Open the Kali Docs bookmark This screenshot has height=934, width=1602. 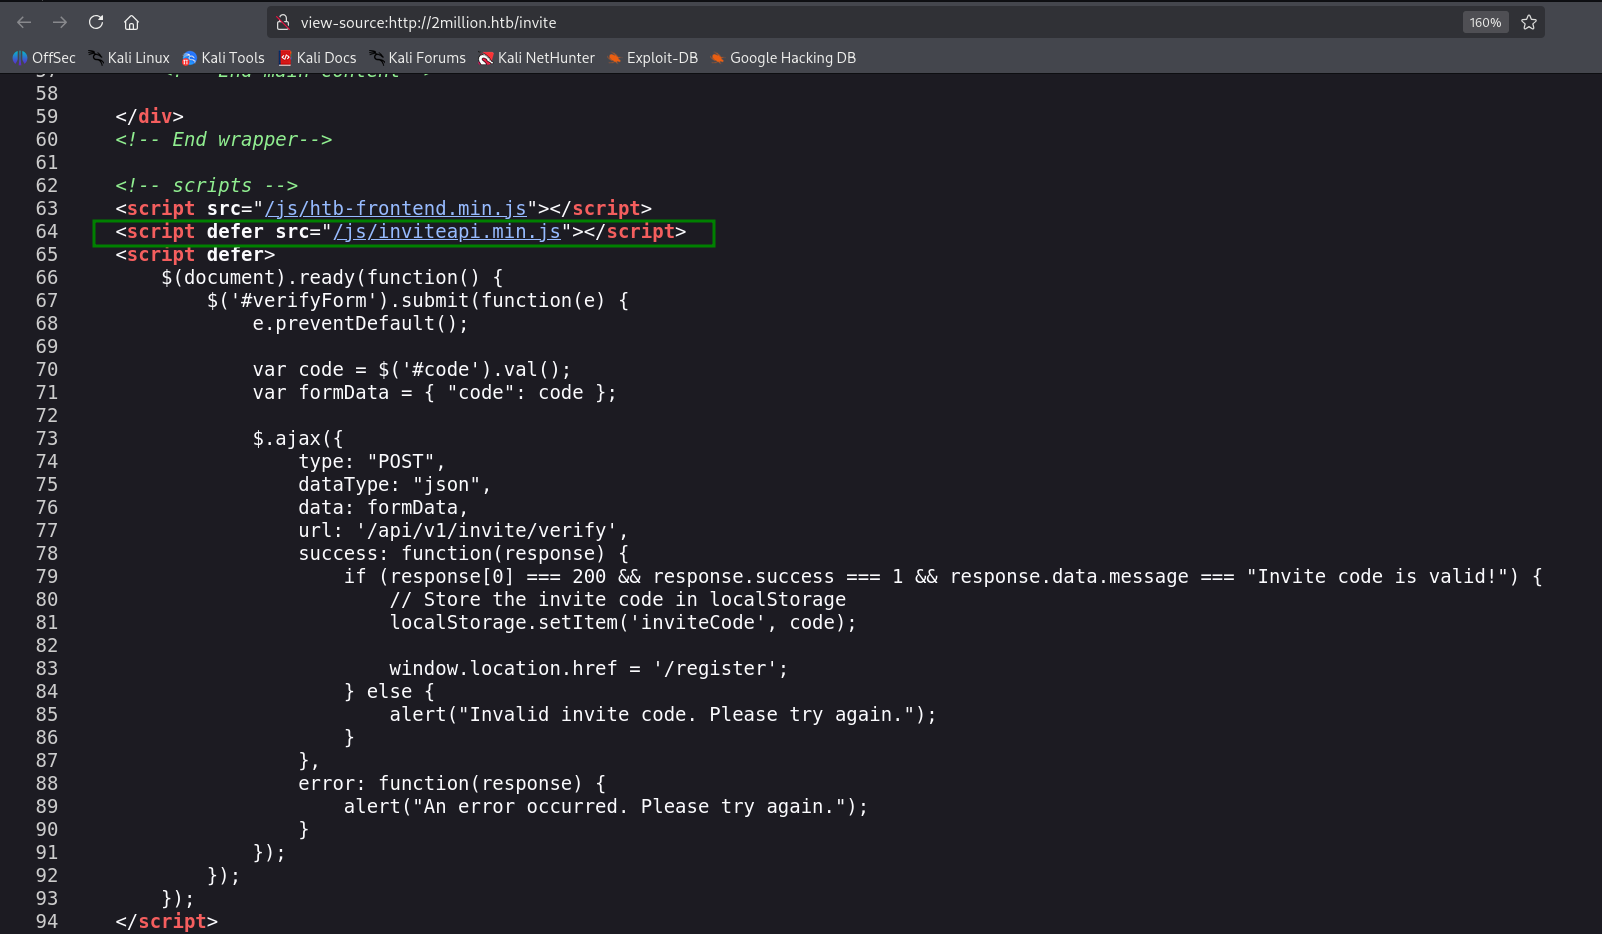[x=317, y=58]
